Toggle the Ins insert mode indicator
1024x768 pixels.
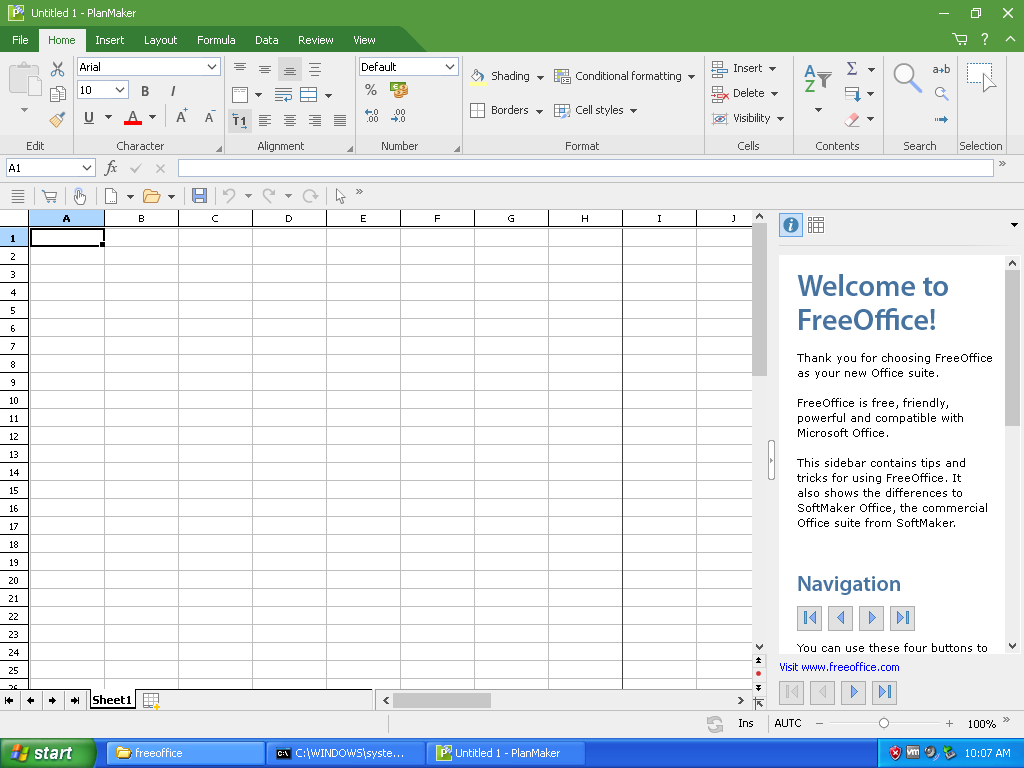point(746,723)
